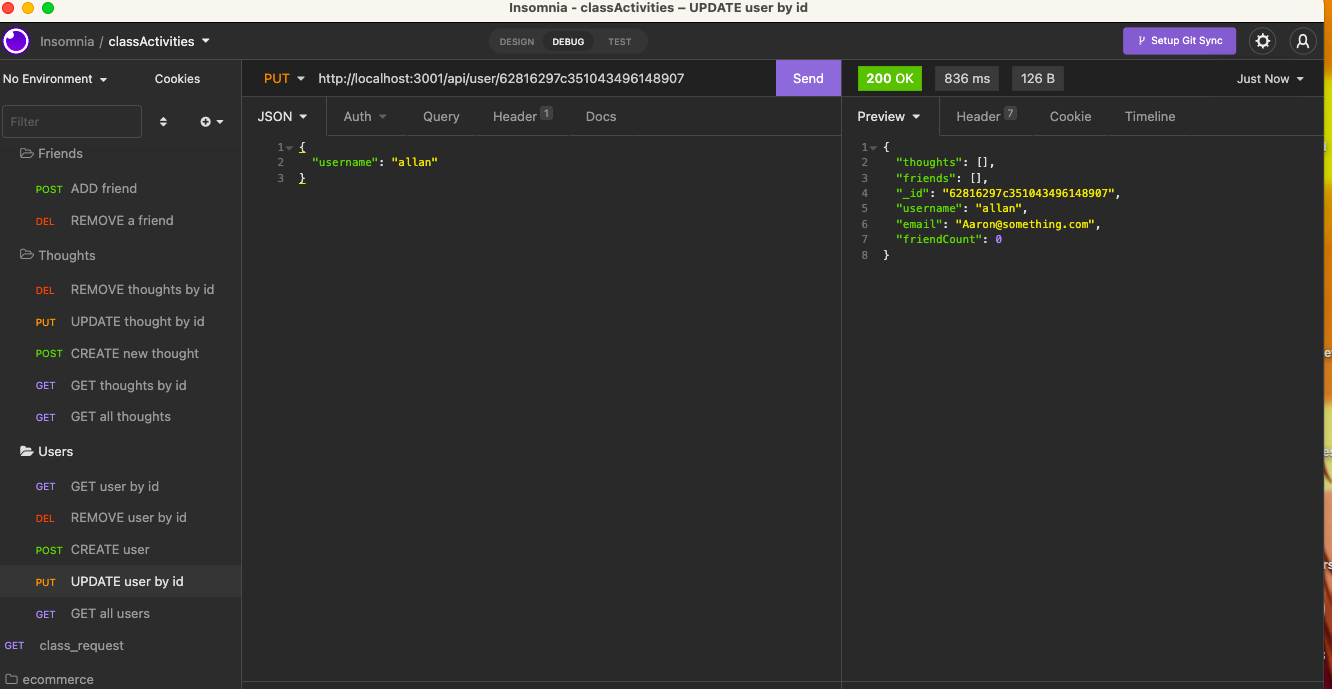Click the "friends" key in response

pos(926,178)
